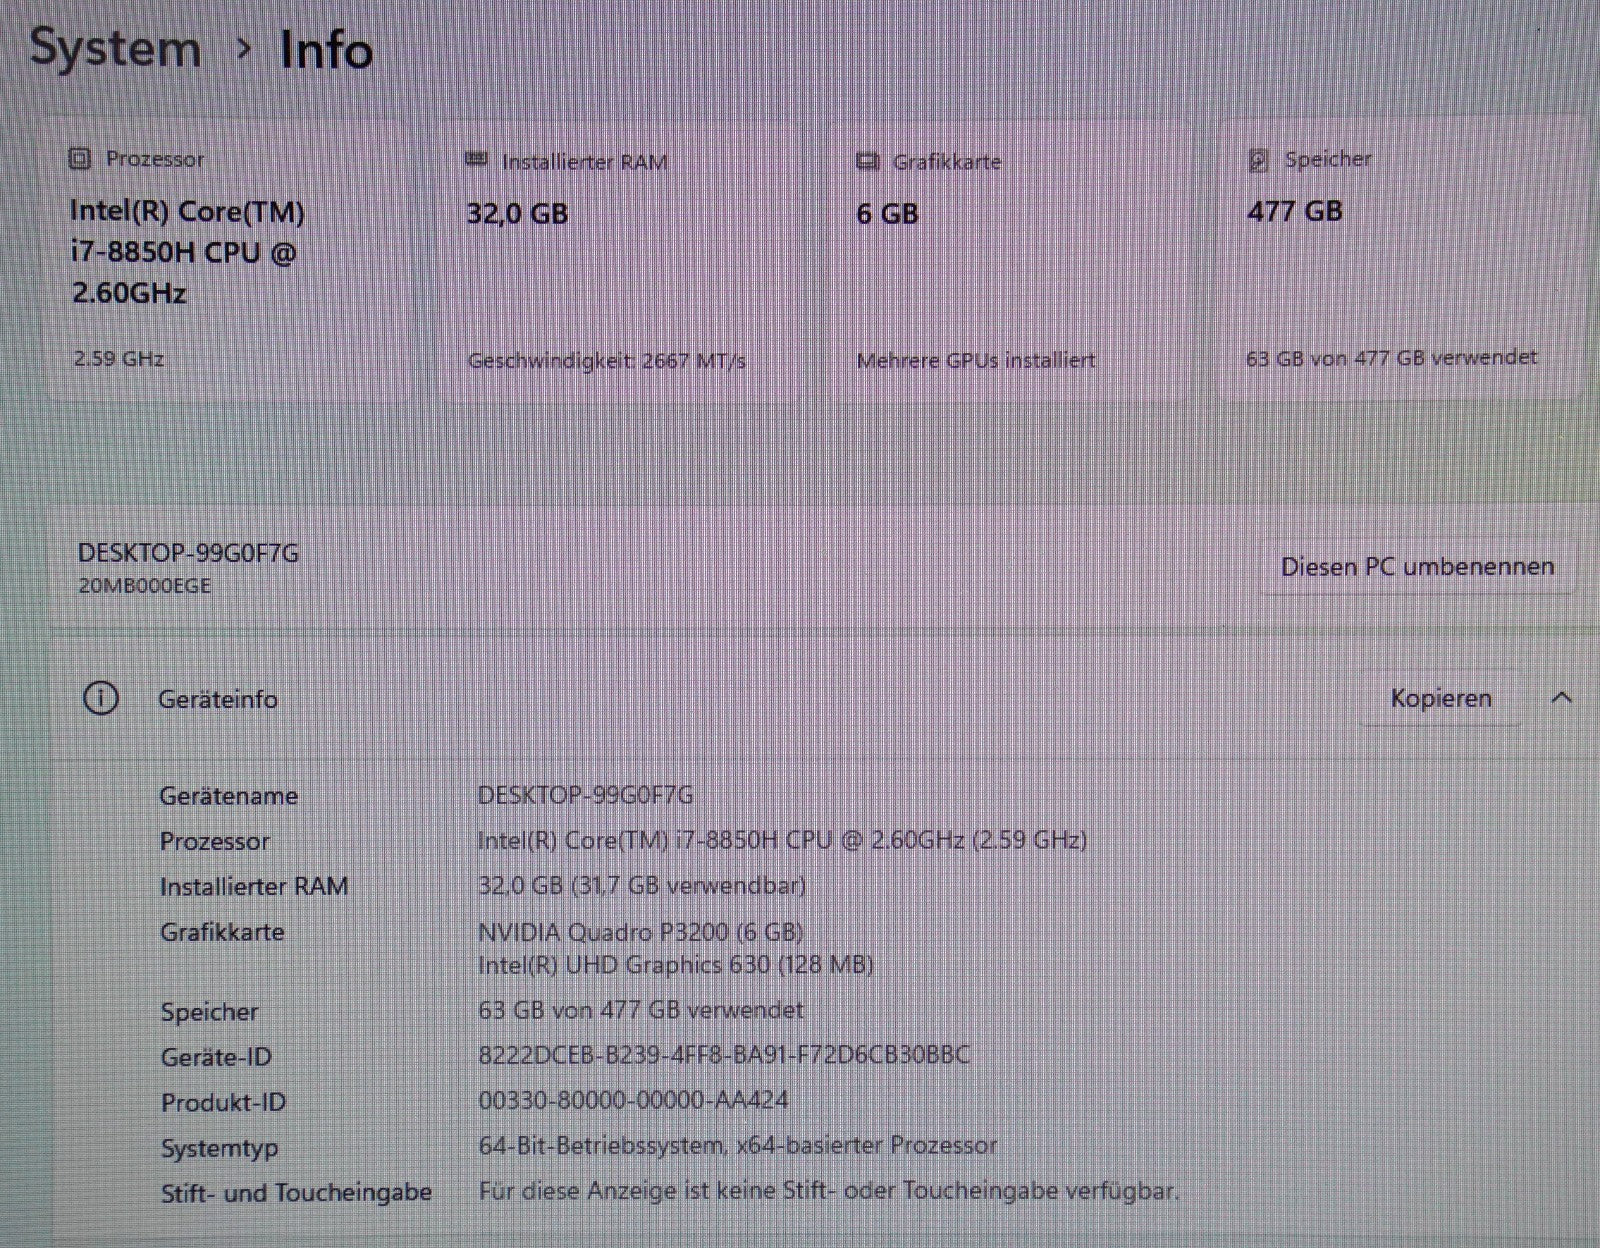Select 'NVIDIA Quadro P3200 (6 GB)' text
The height and width of the screenshot is (1248, 1600).
point(640,933)
